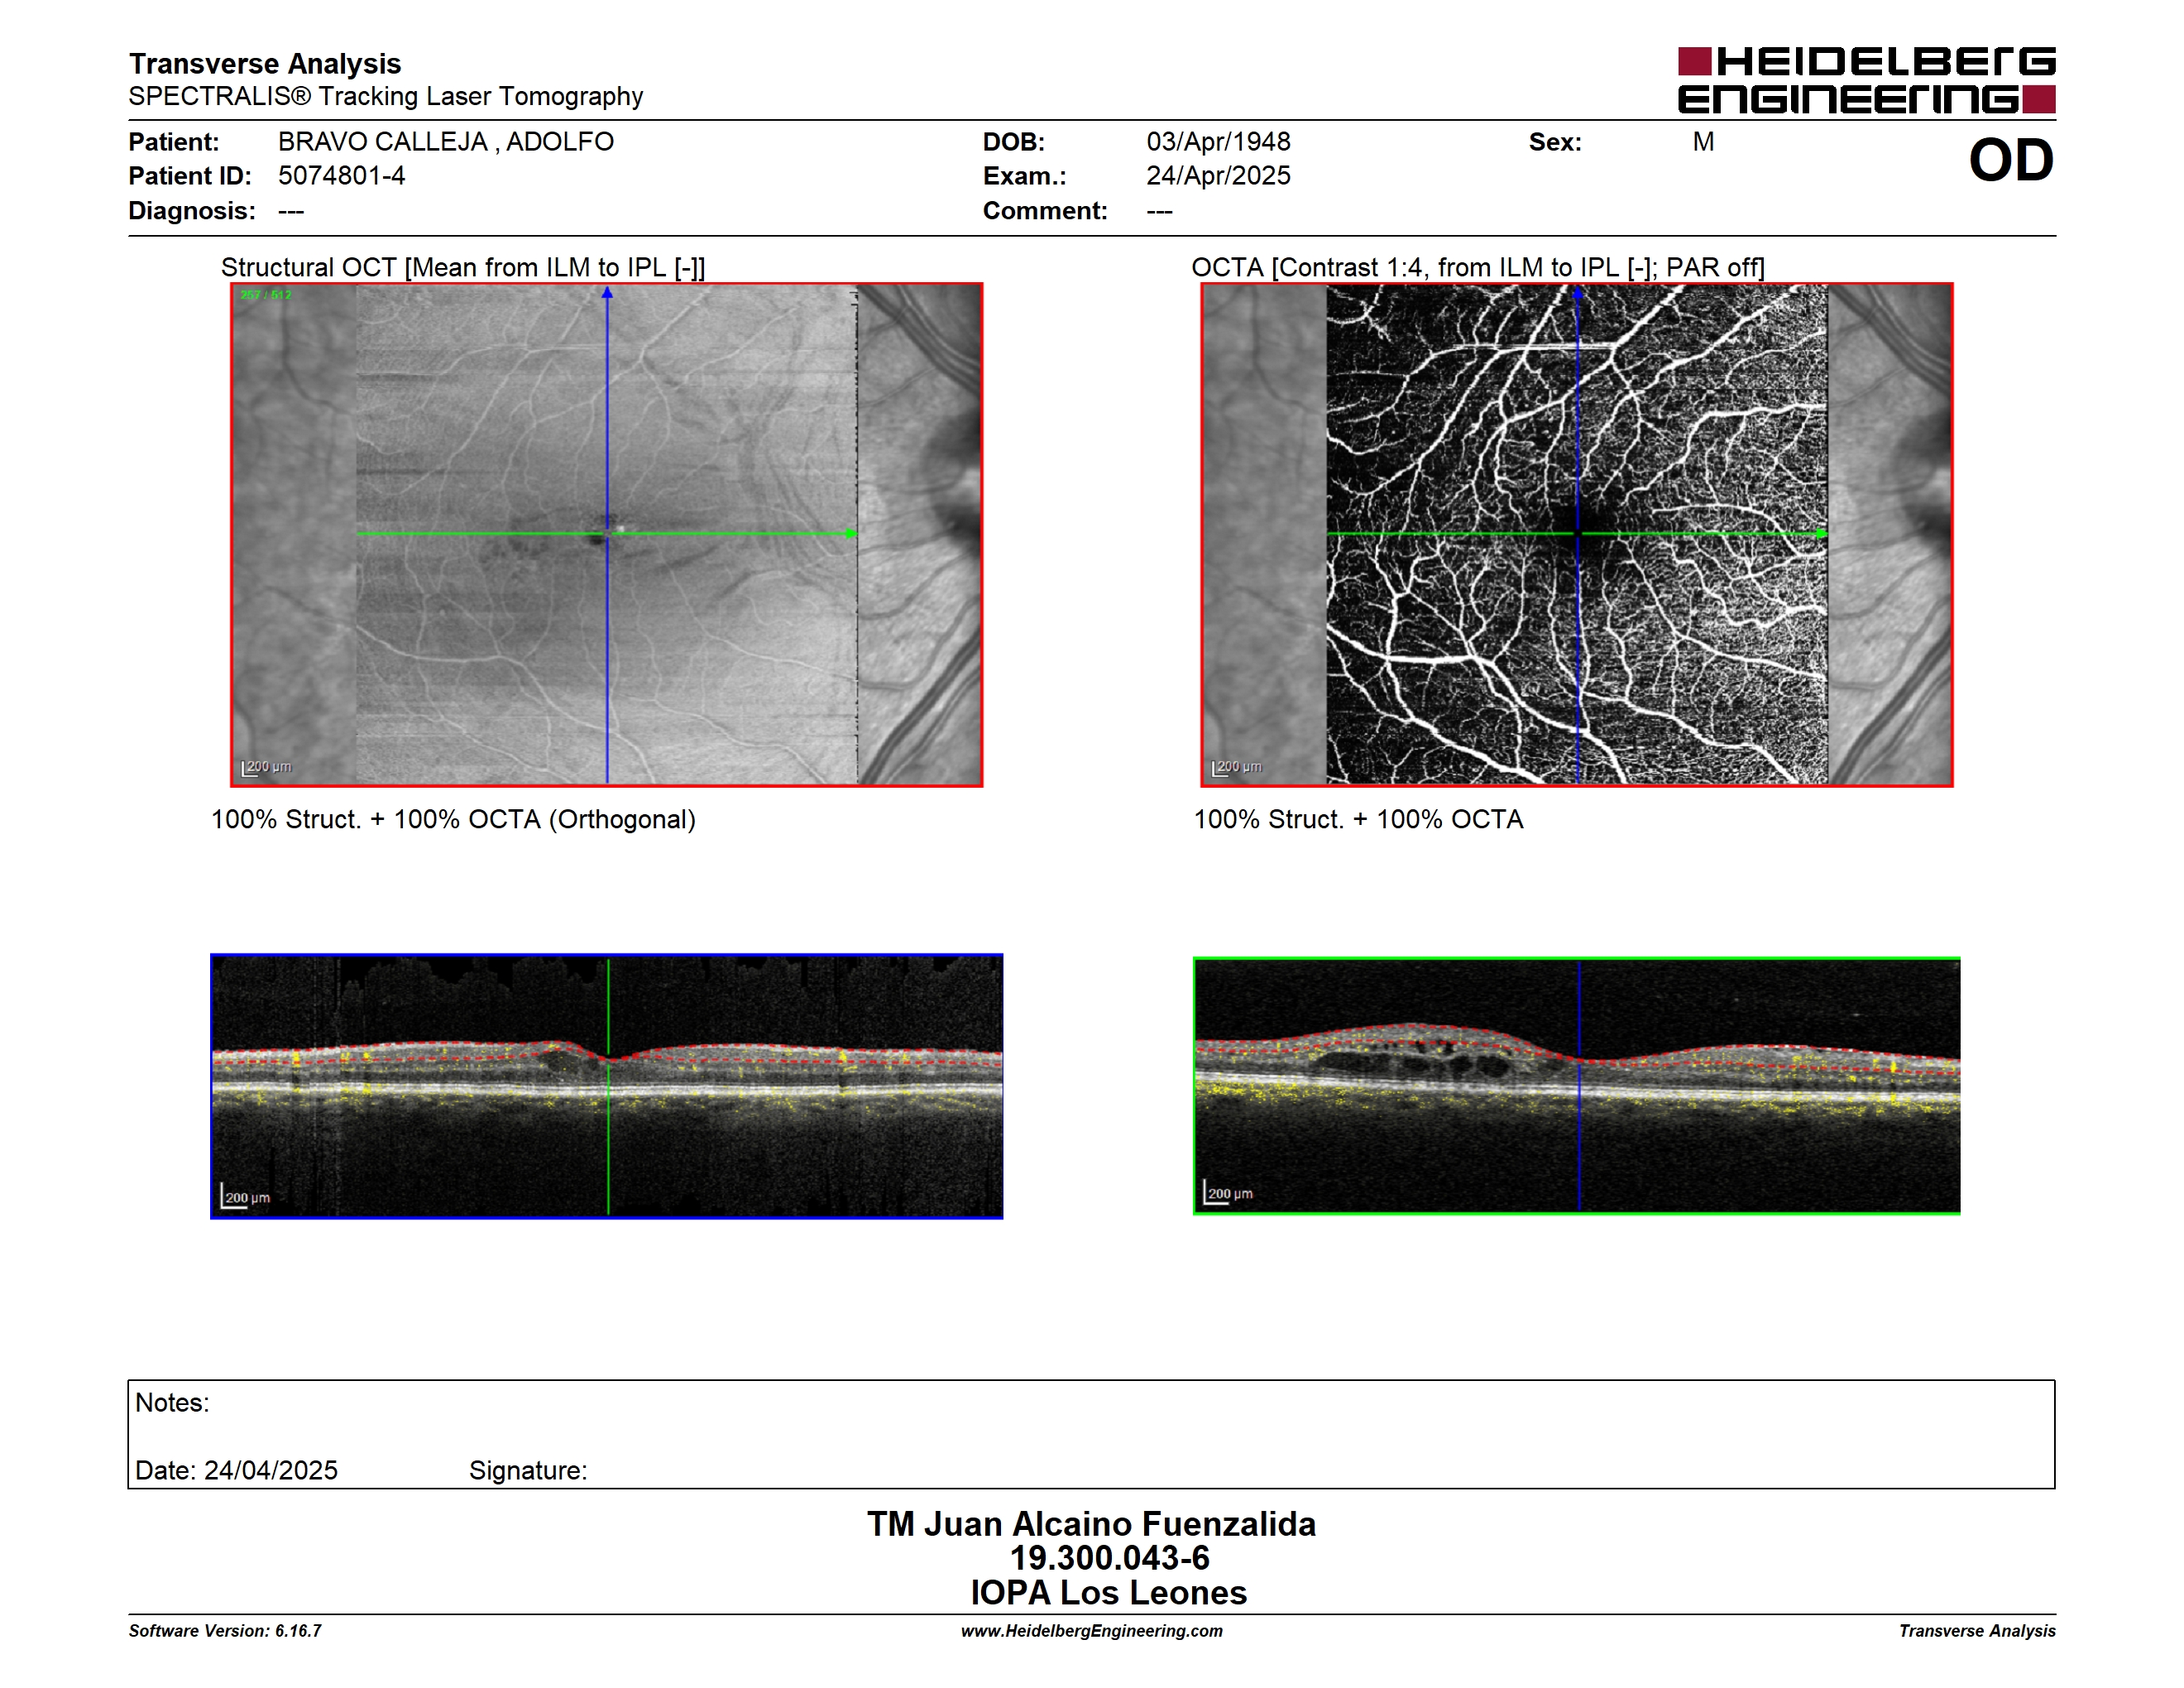The width and height of the screenshot is (2184, 1688).
Task: Open the OCTA angiography en-face image
Action: (1577, 535)
